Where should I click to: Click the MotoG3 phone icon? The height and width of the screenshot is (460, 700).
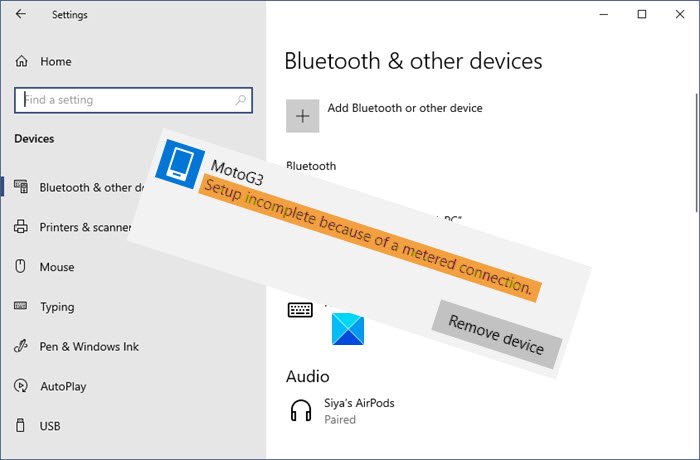tap(180, 164)
